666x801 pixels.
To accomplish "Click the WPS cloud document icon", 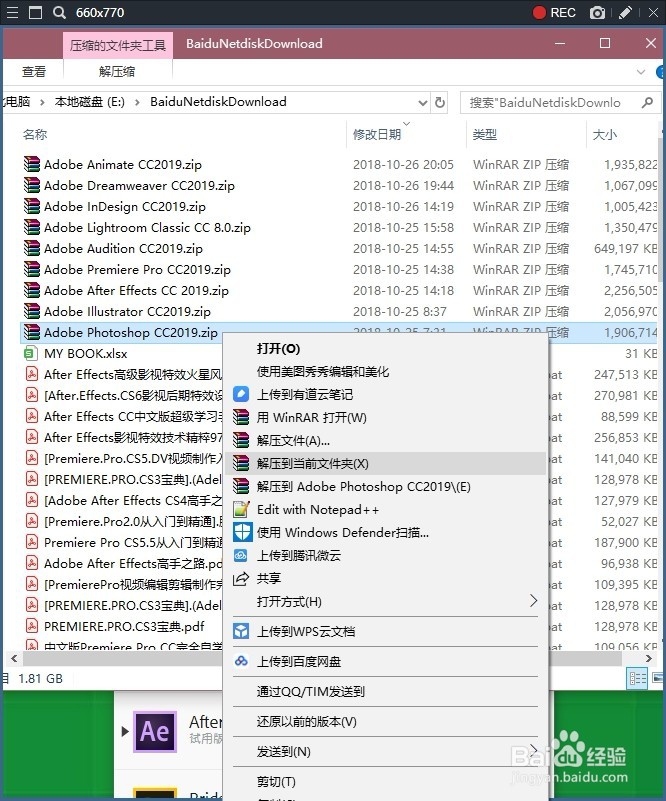I will point(241,631).
